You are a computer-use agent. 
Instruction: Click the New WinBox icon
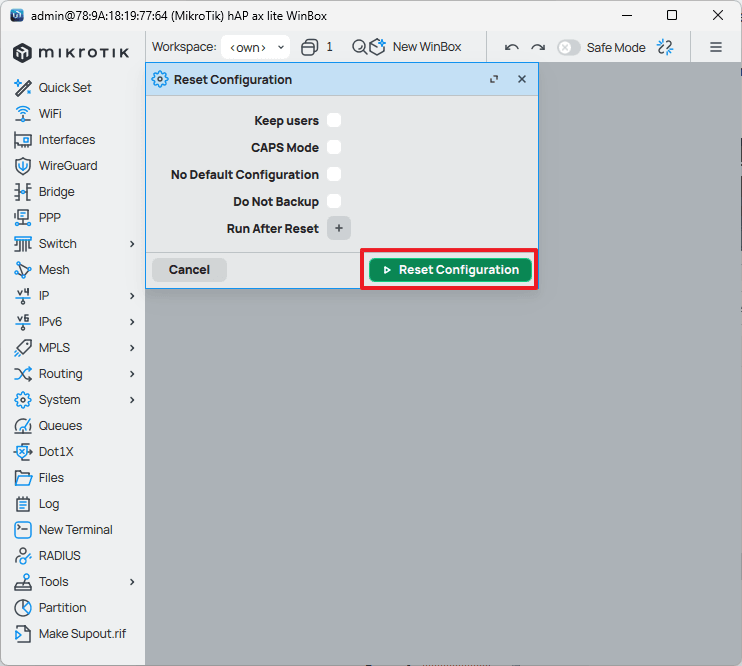point(377,47)
